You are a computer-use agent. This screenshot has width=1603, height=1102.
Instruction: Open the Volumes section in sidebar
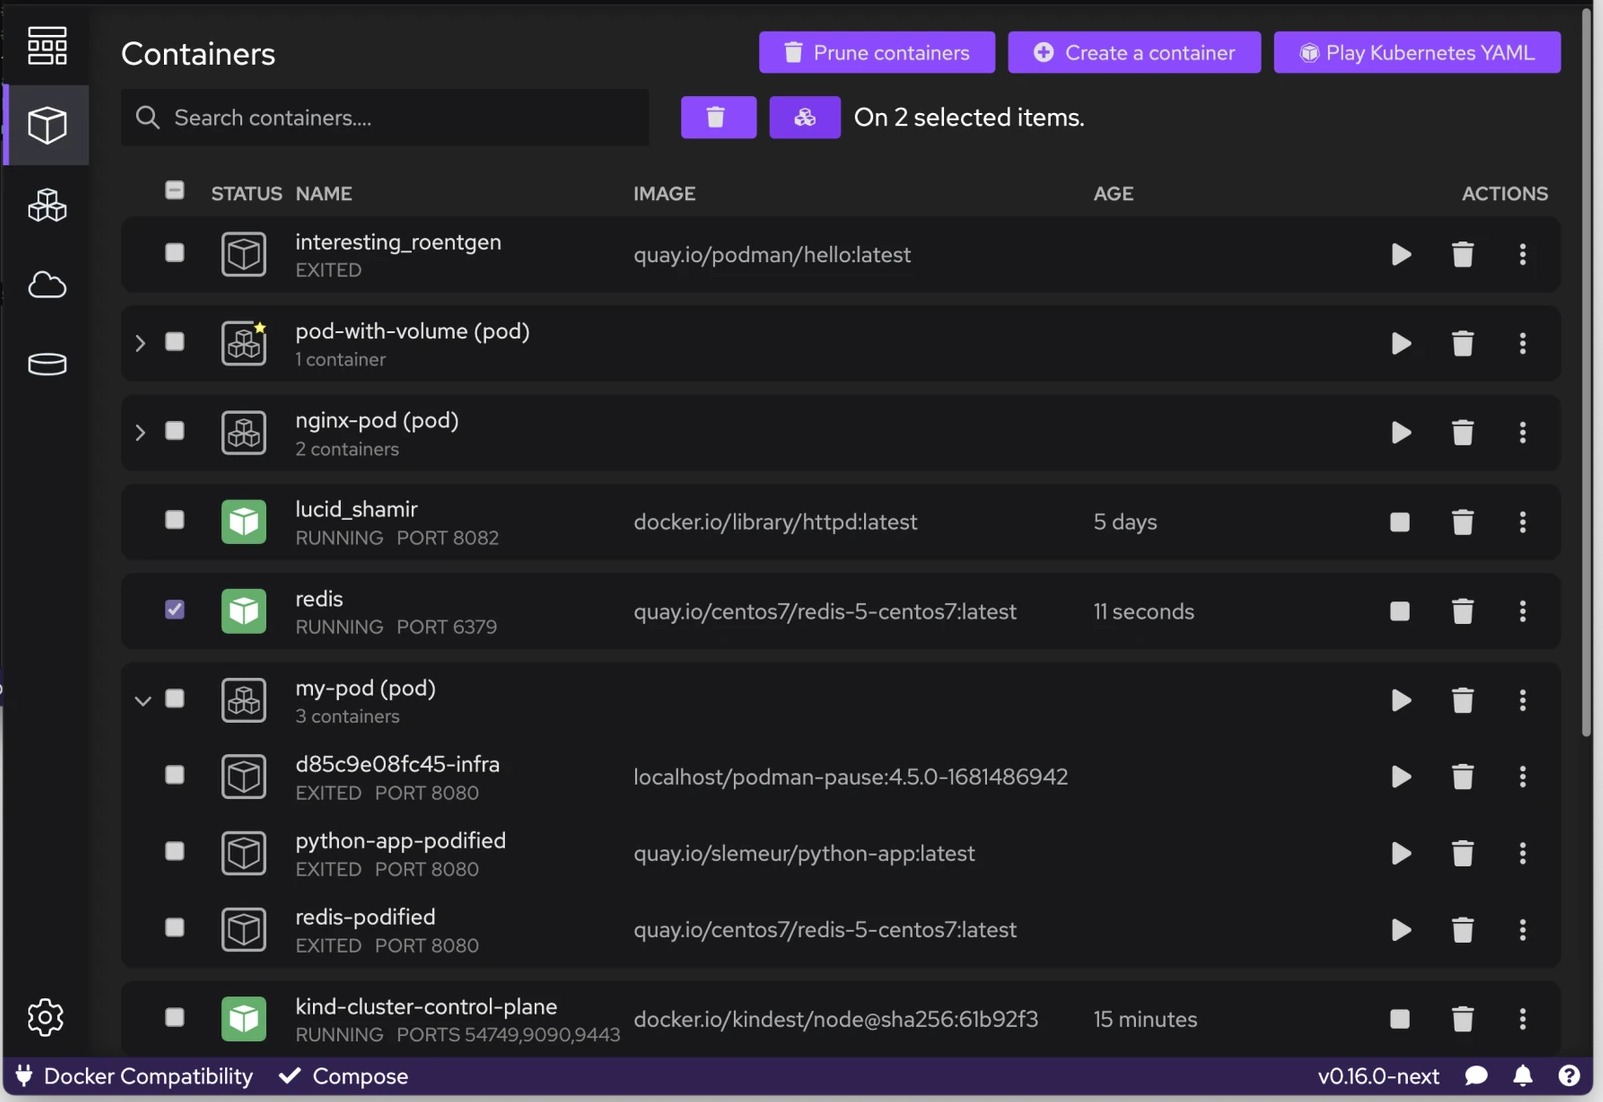coord(47,364)
